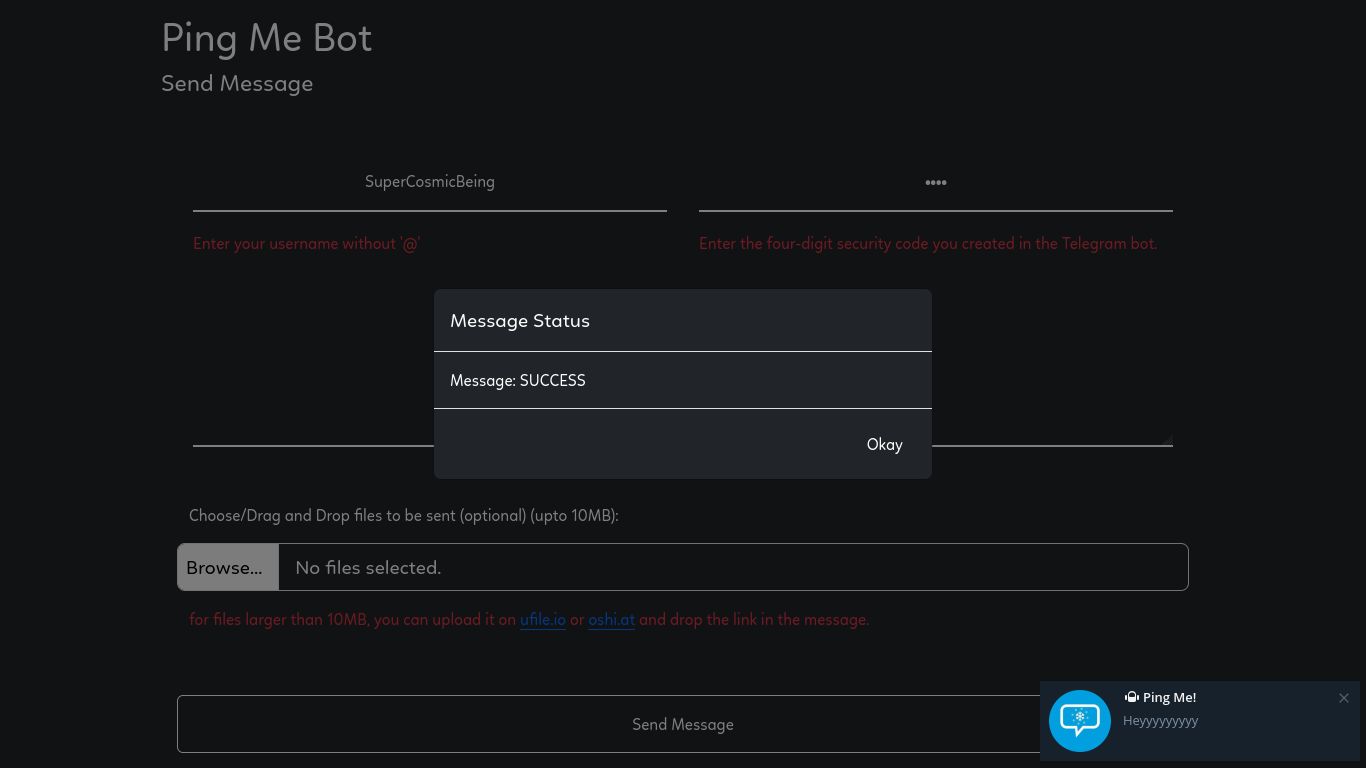This screenshot has height=768, width=1366.
Task: Open the ufile.io link
Action: [543, 619]
